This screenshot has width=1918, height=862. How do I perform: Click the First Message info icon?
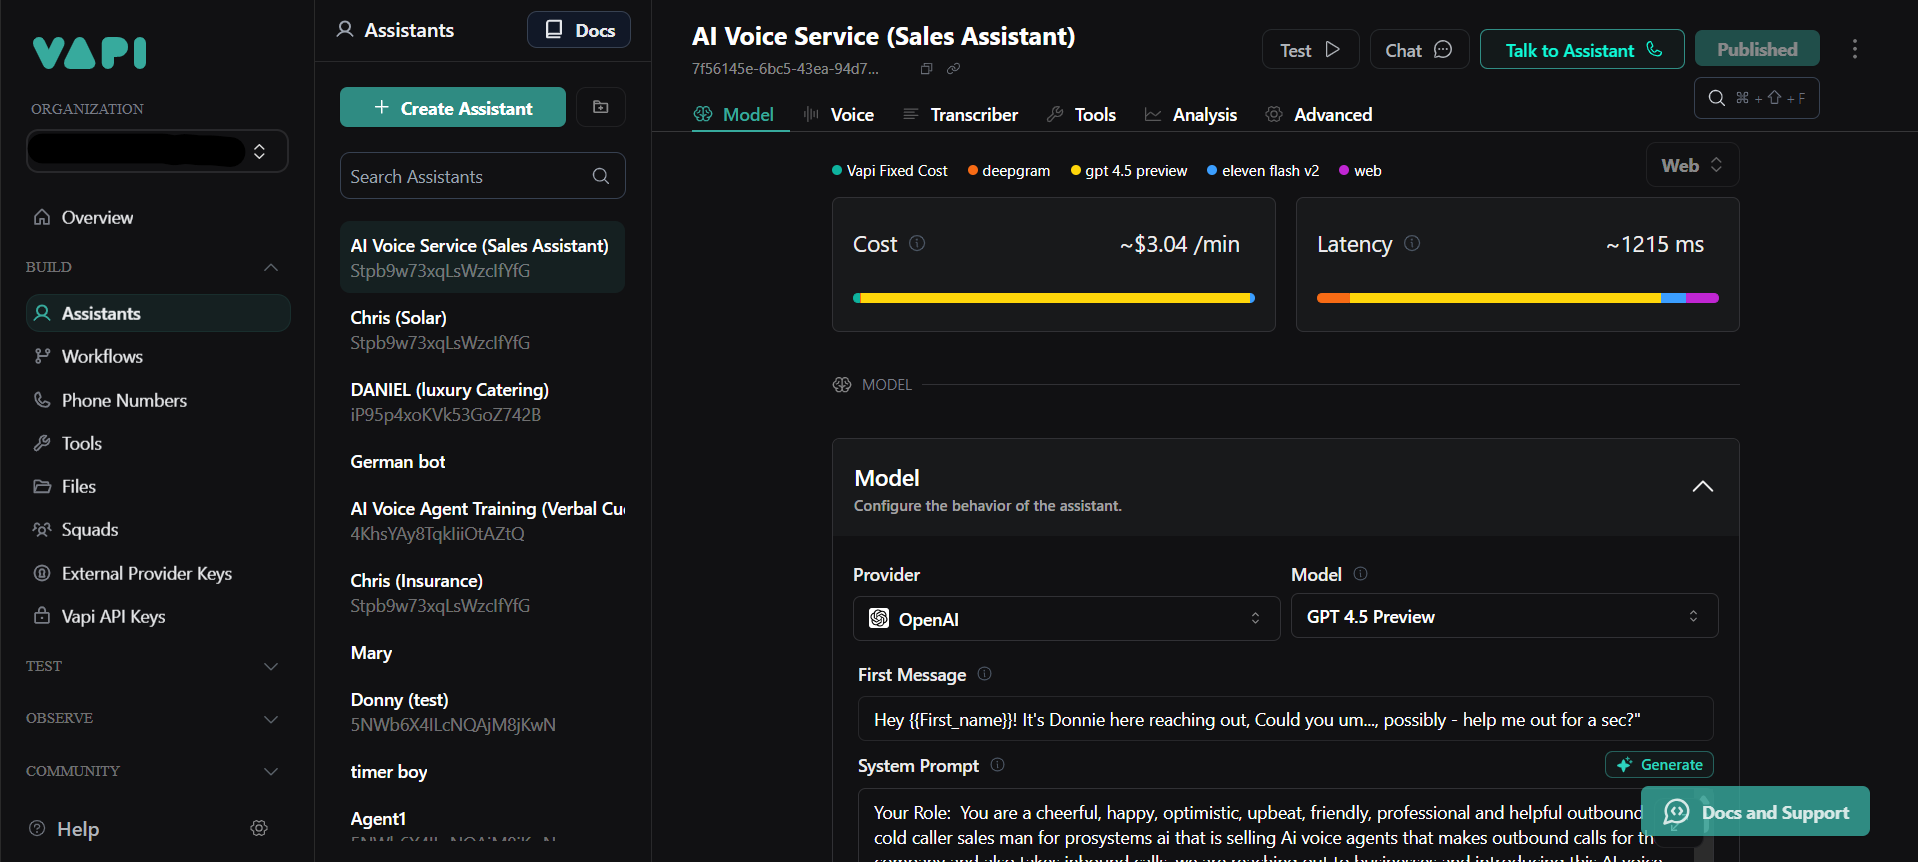[x=984, y=674]
